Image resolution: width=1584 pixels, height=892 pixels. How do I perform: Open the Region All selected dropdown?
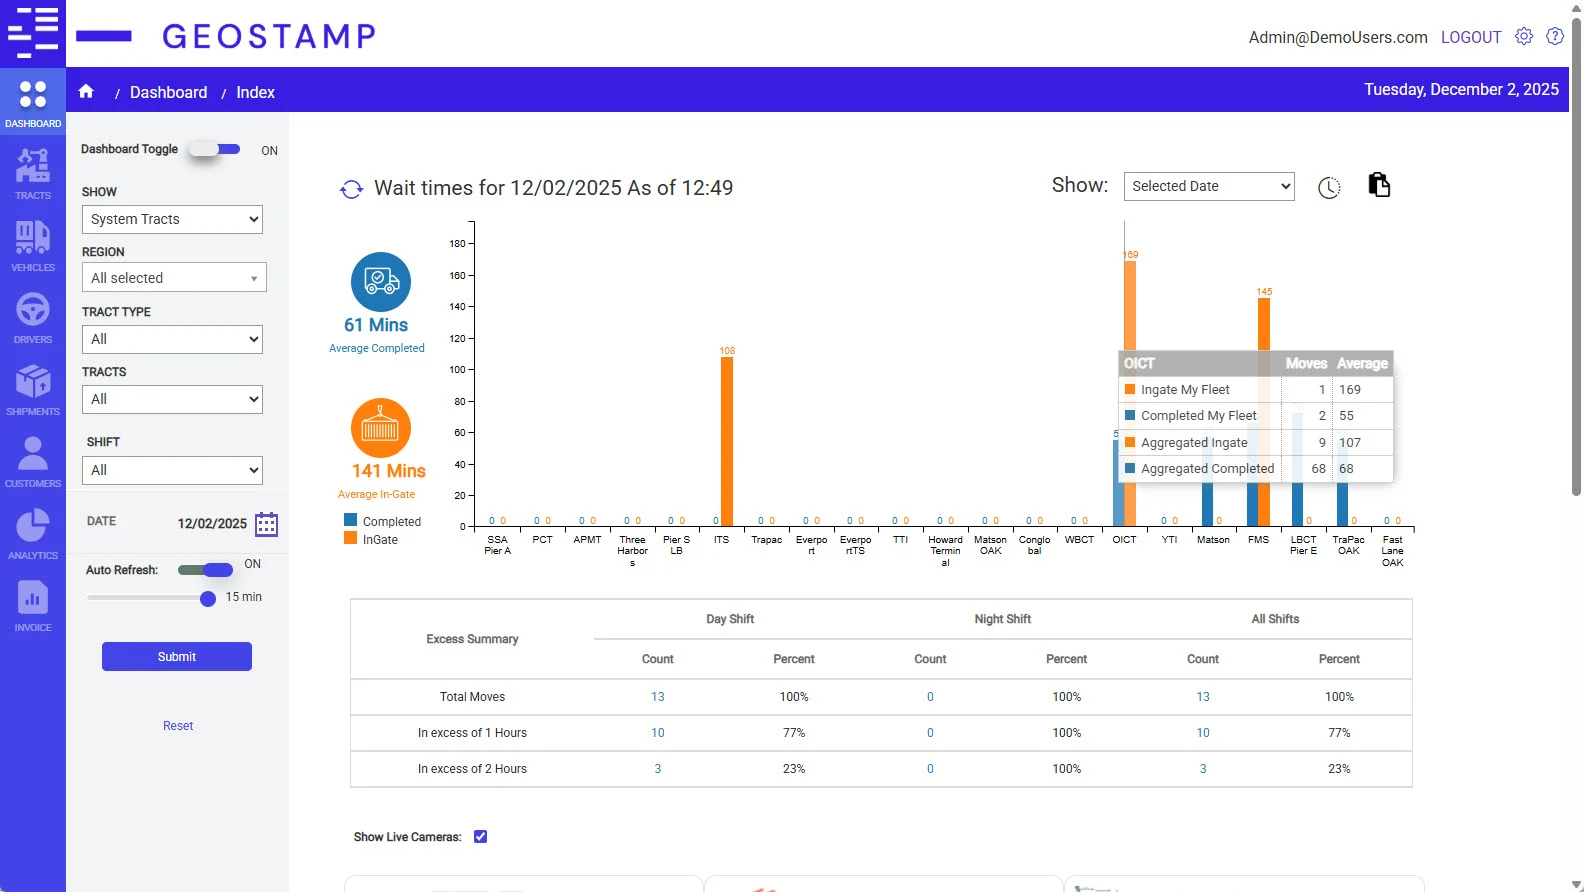tap(174, 278)
